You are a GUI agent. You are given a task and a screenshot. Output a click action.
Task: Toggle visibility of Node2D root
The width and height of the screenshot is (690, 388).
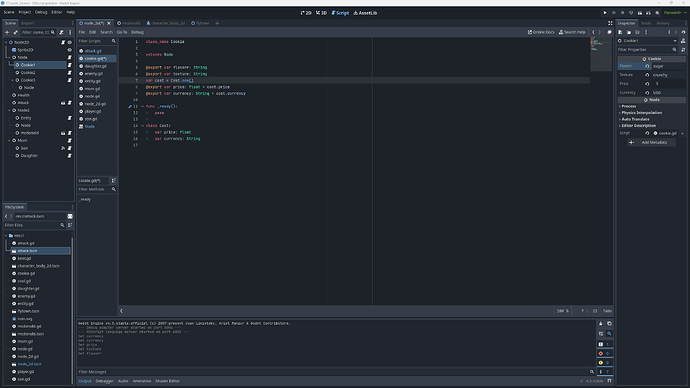click(70, 42)
